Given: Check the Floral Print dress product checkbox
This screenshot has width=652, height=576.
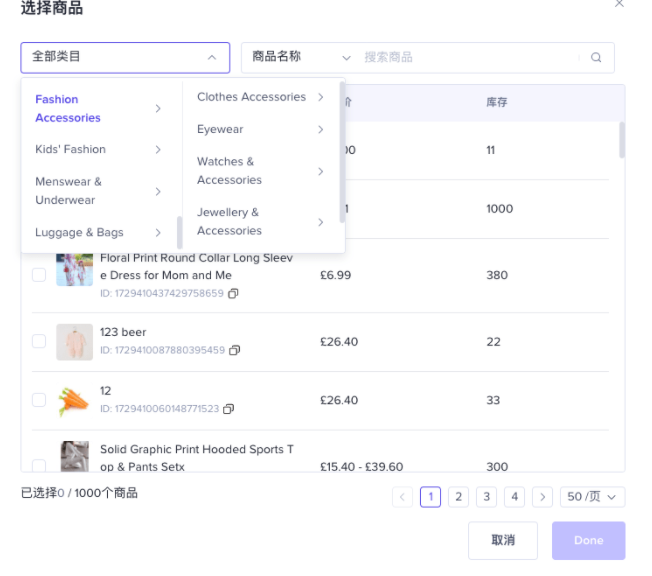Looking at the screenshot, I should click(39, 275).
